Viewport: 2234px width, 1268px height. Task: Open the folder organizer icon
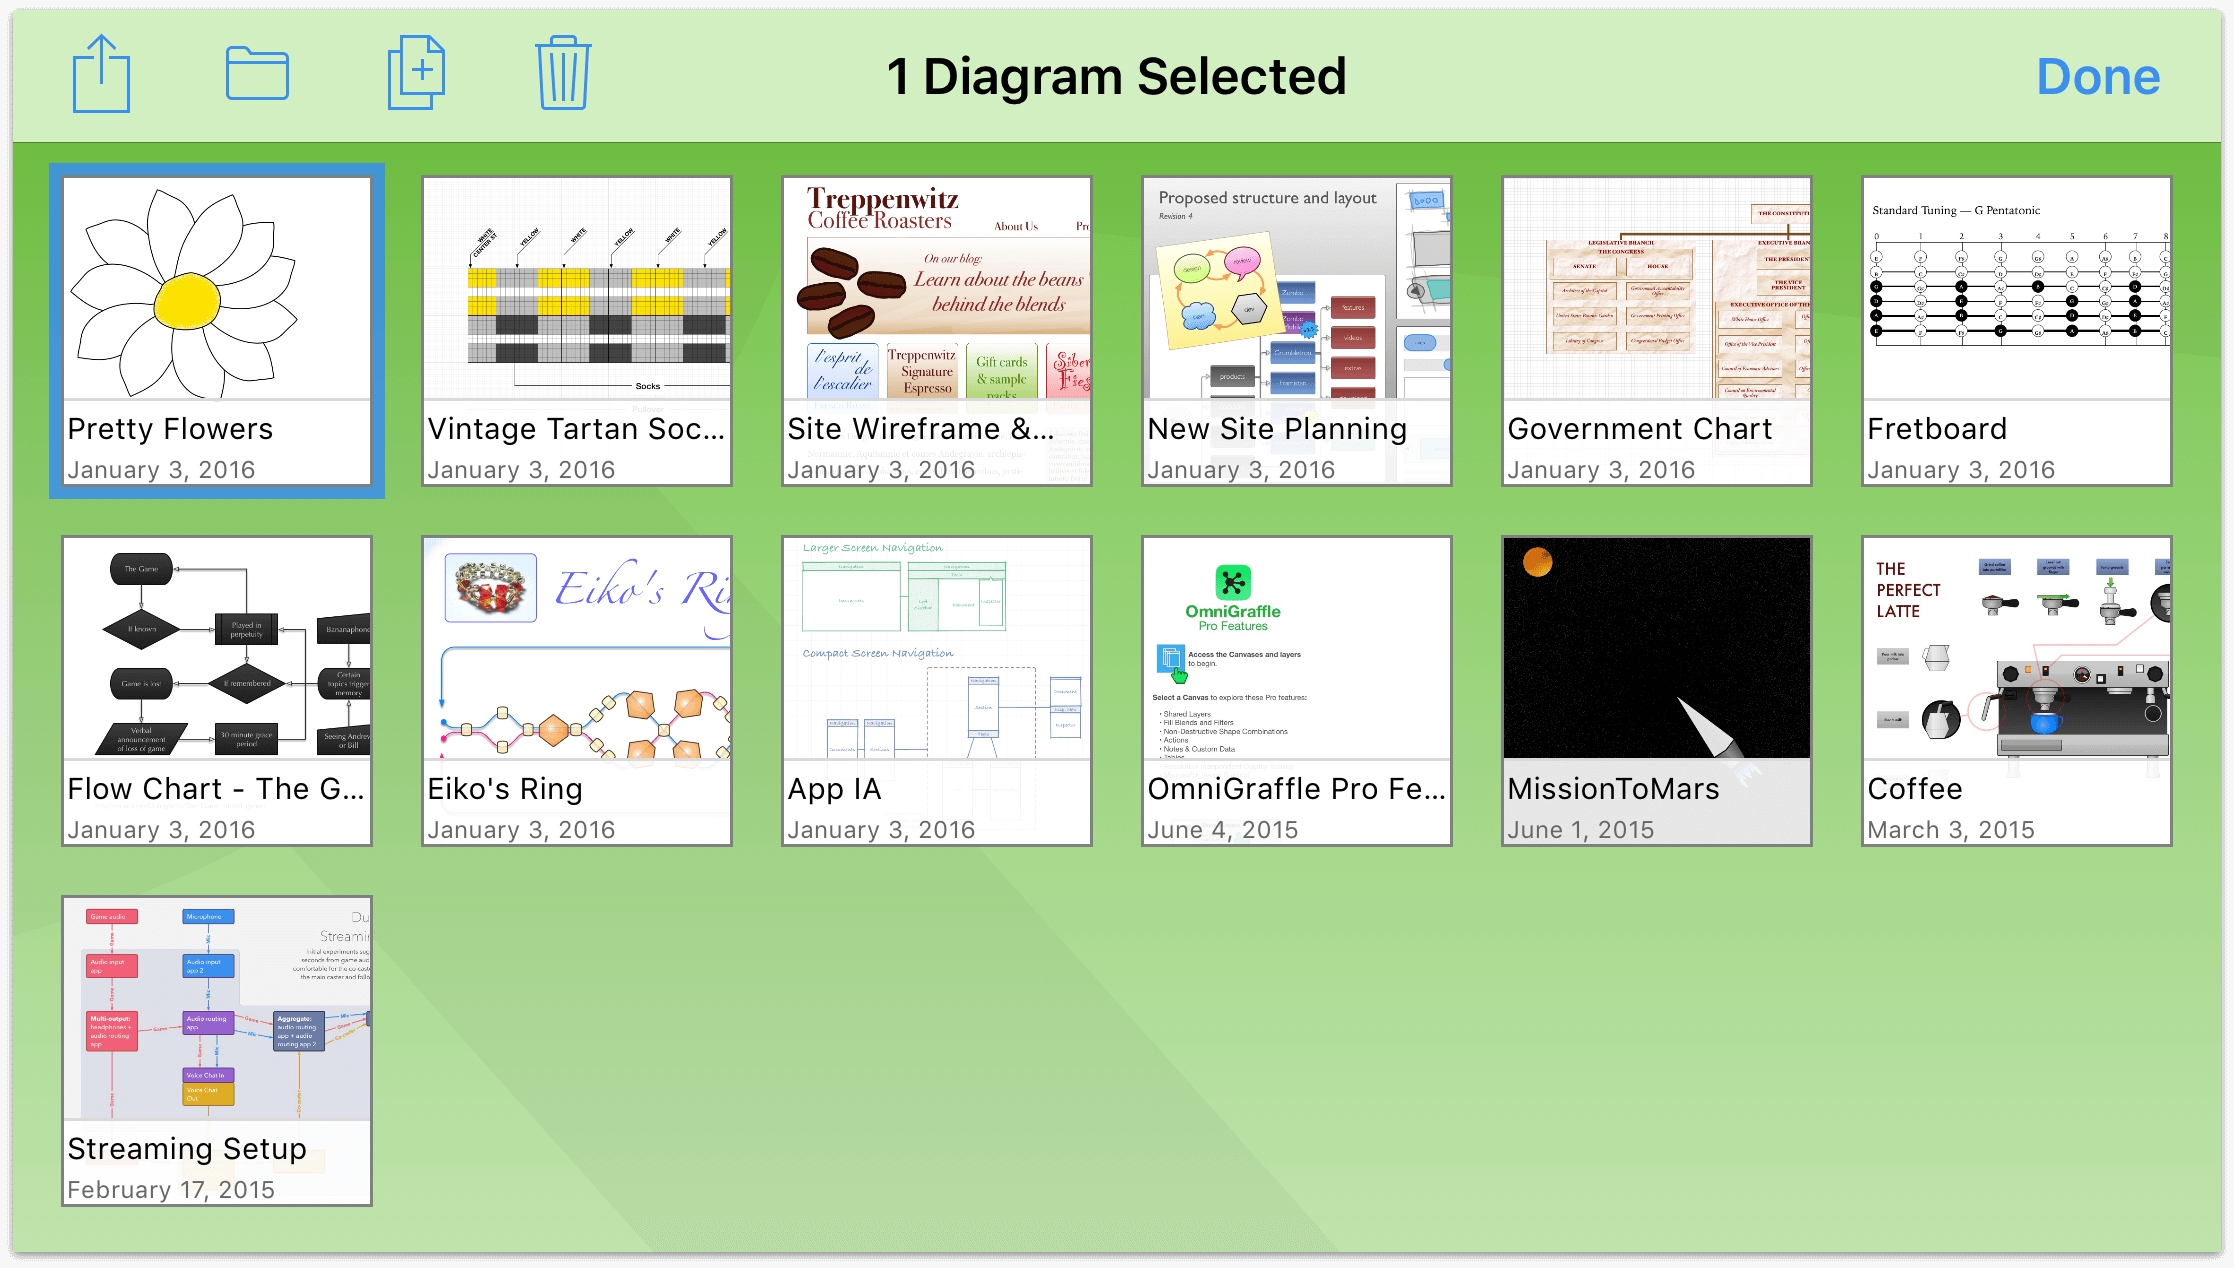point(256,74)
